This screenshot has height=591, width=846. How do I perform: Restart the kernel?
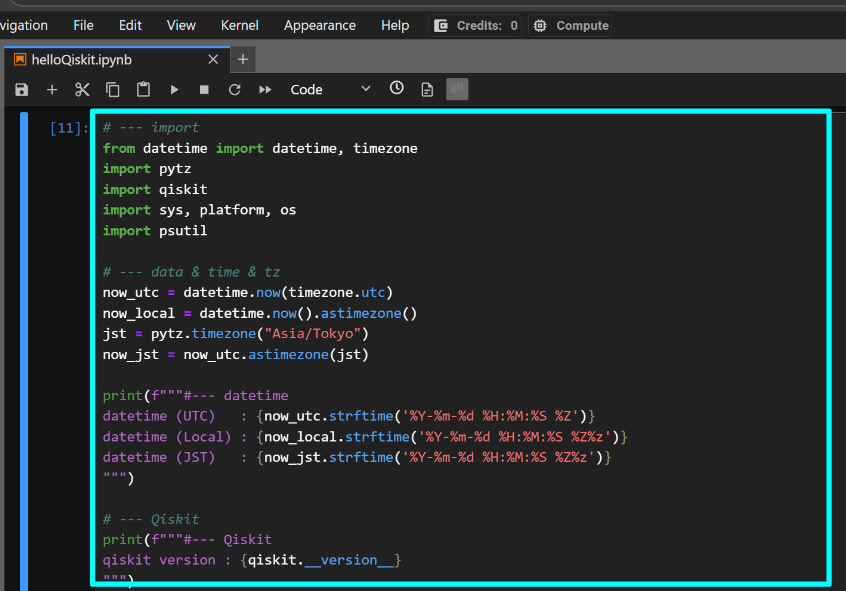tap(235, 90)
